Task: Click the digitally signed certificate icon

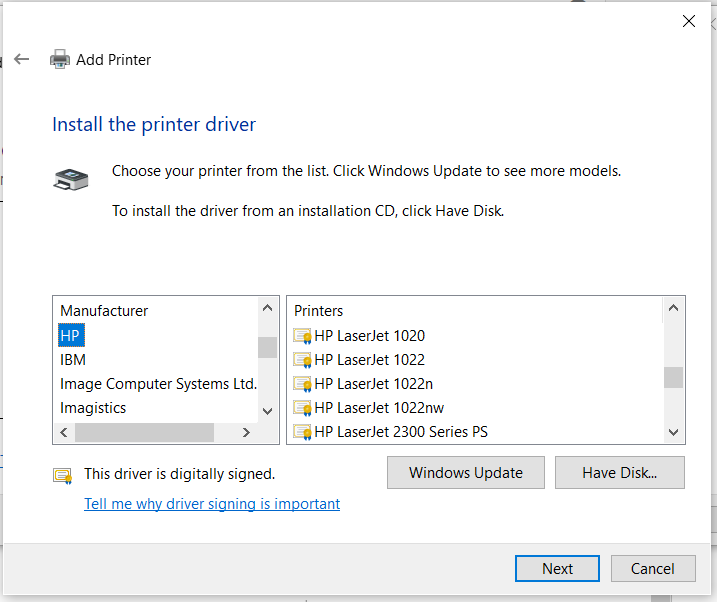Action: [x=63, y=476]
